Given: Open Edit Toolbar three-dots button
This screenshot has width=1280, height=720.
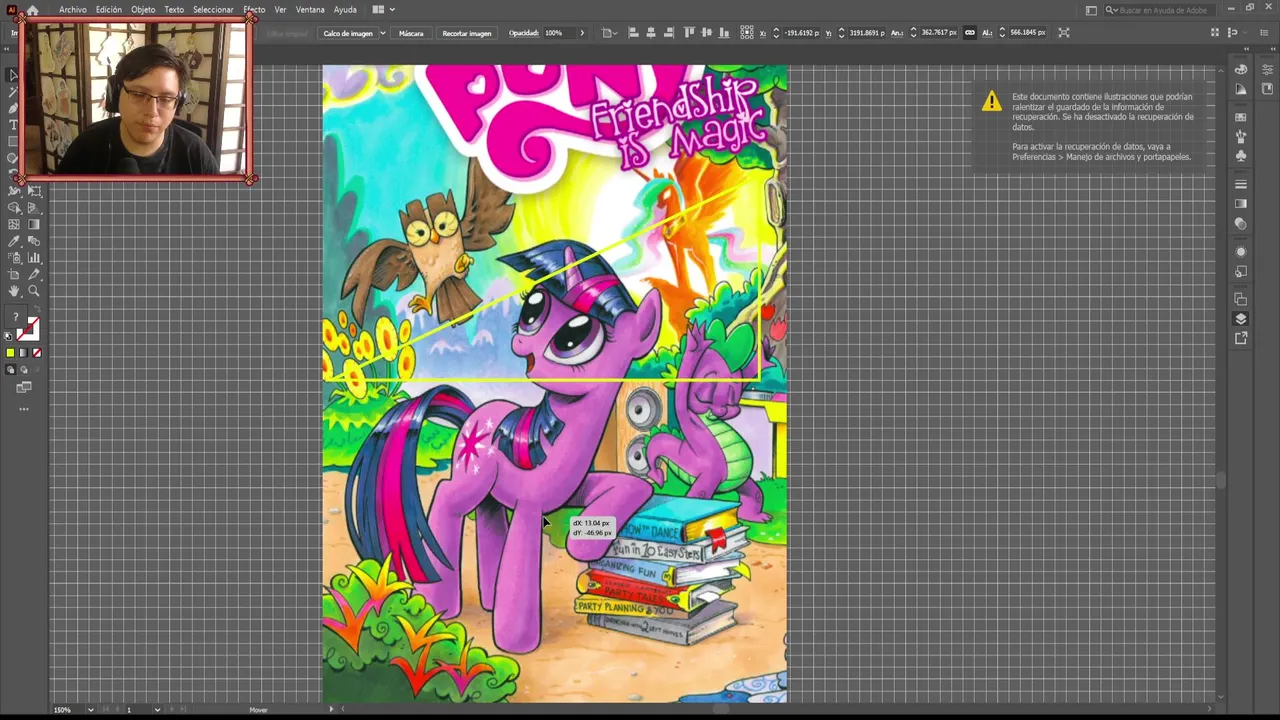Looking at the screenshot, I should coord(23,408).
